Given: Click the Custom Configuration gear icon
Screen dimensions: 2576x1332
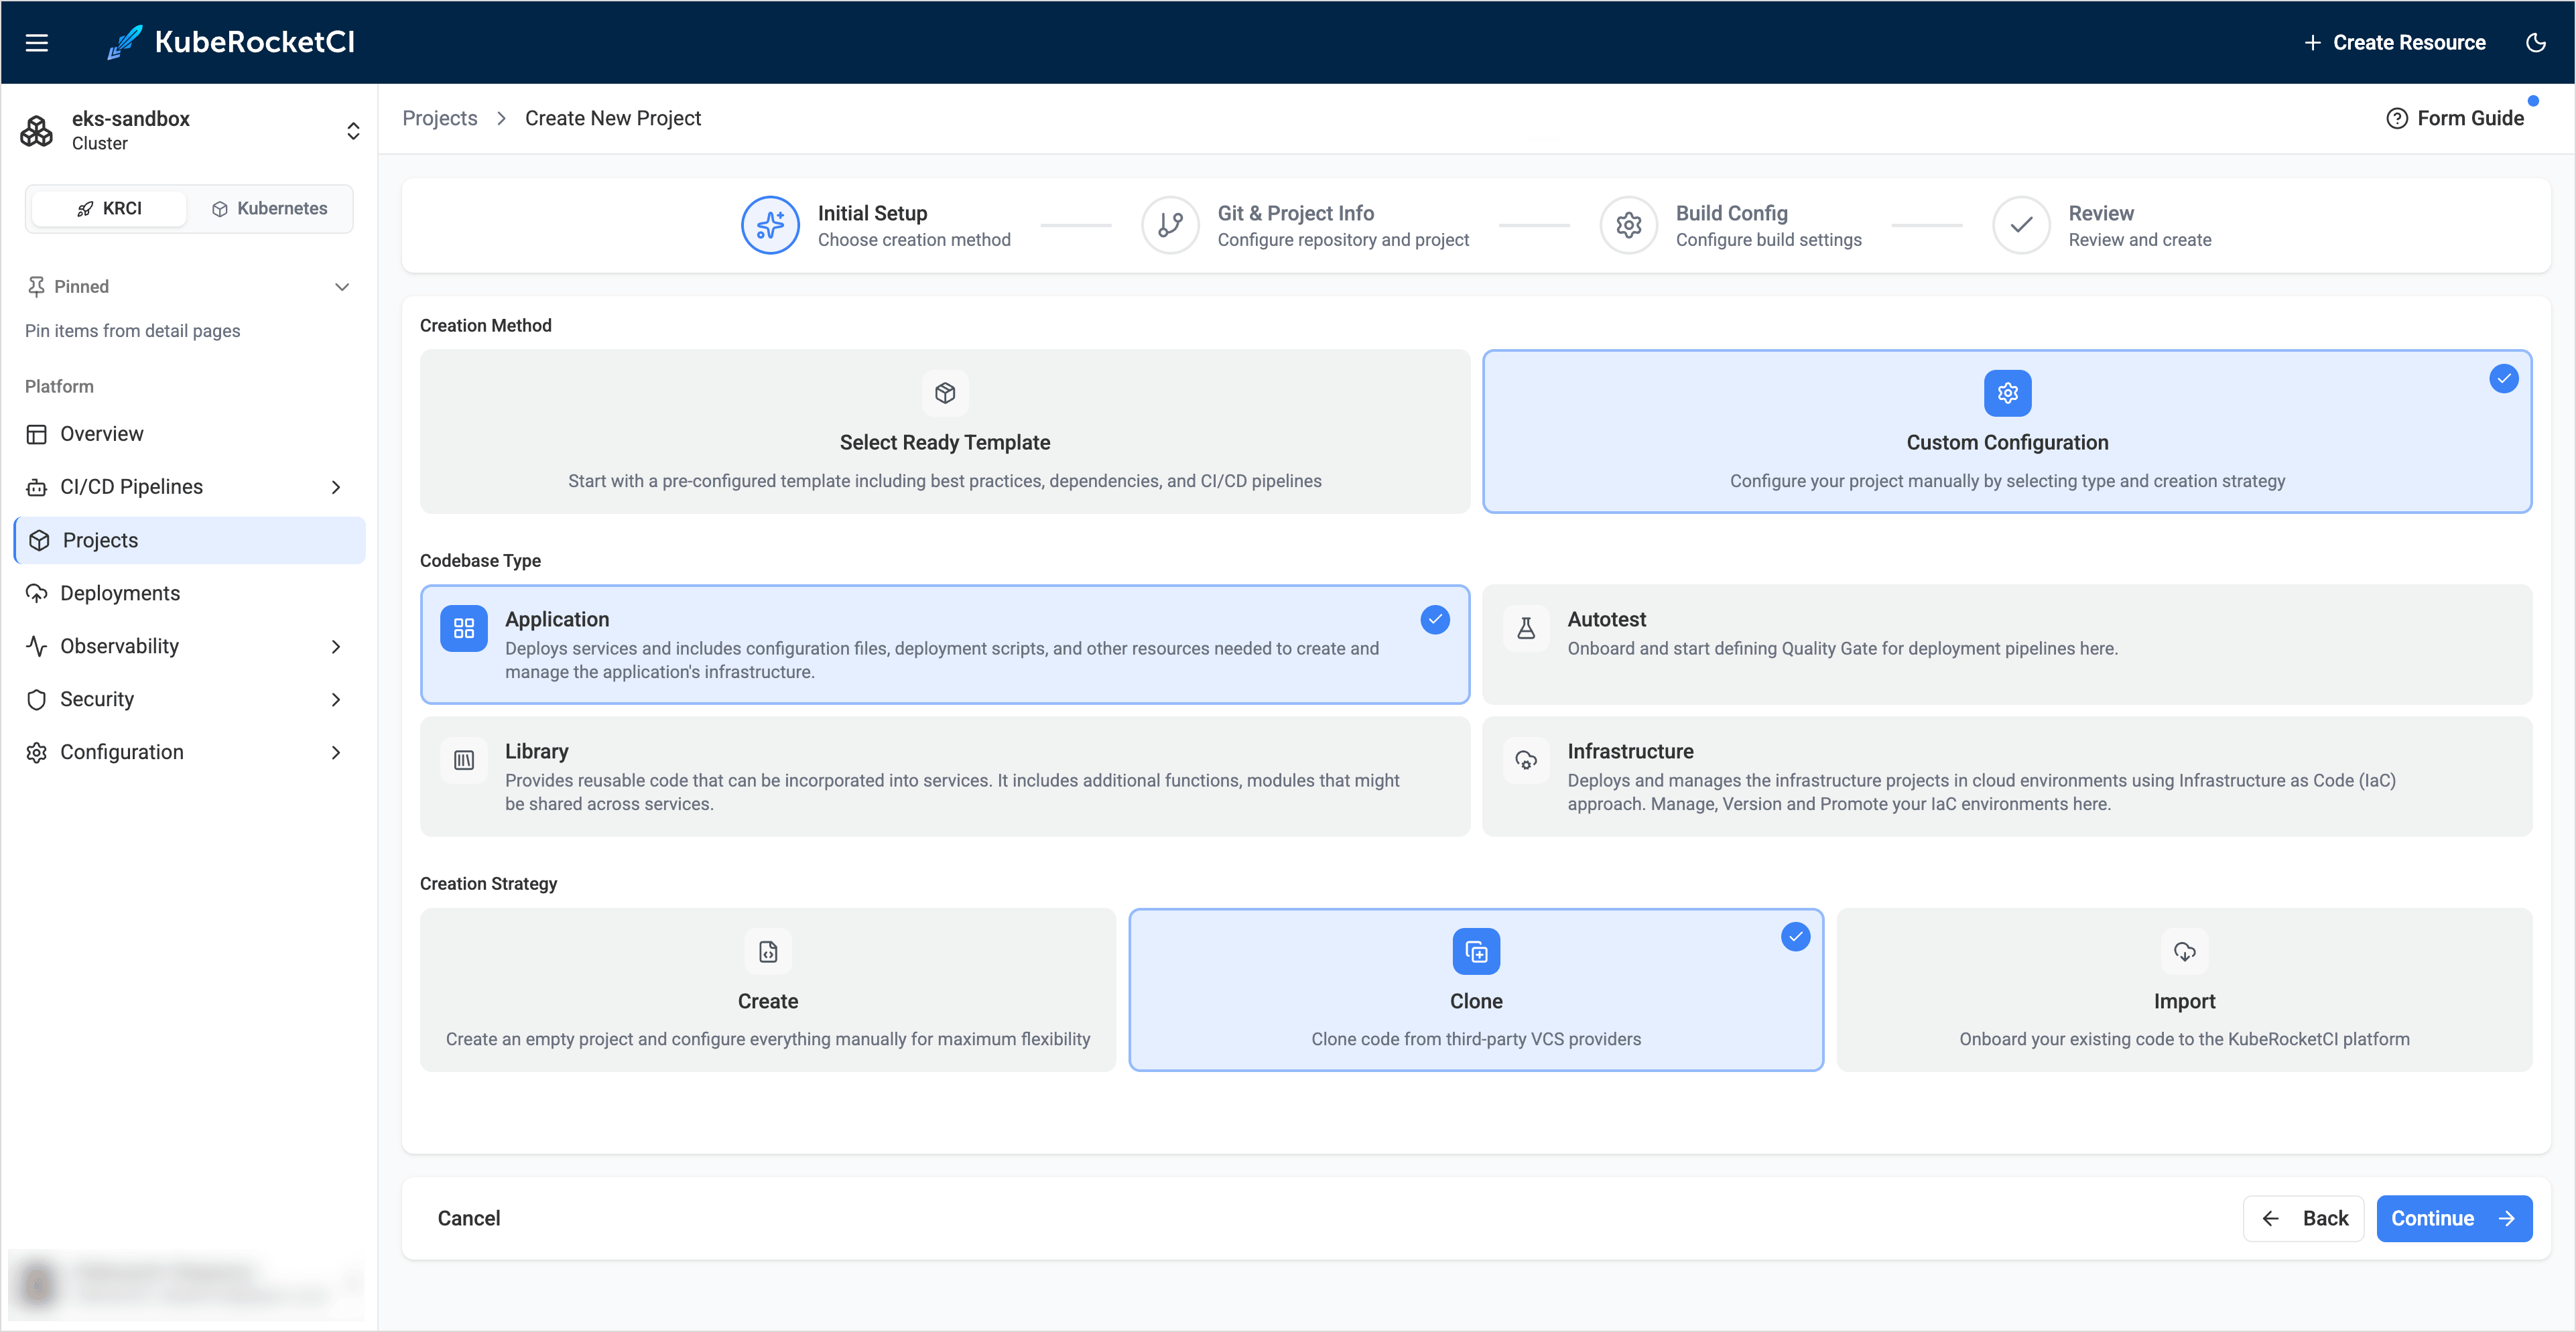Looking at the screenshot, I should pyautogui.click(x=2007, y=393).
